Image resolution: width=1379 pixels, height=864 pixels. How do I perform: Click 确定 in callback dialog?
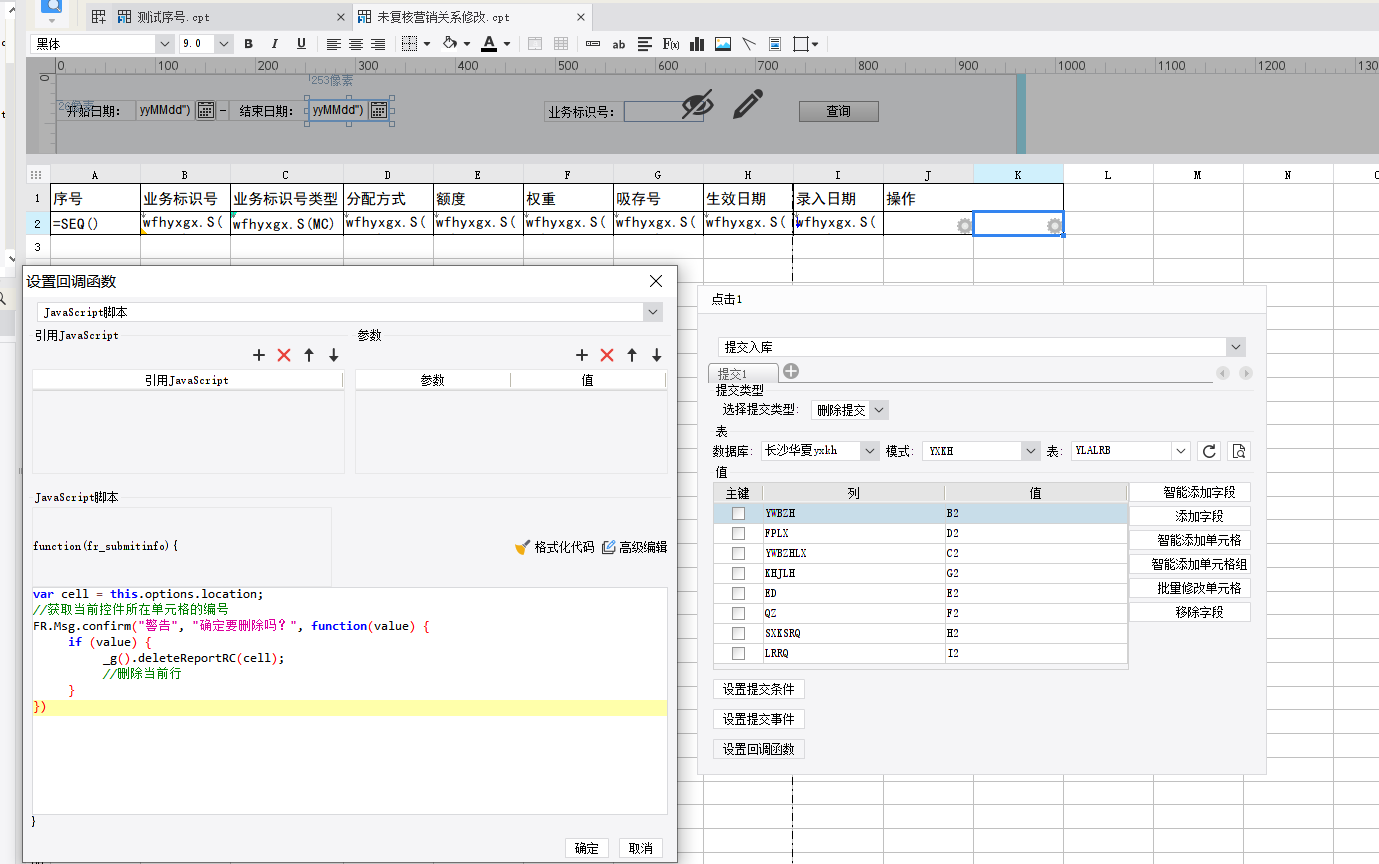click(587, 848)
